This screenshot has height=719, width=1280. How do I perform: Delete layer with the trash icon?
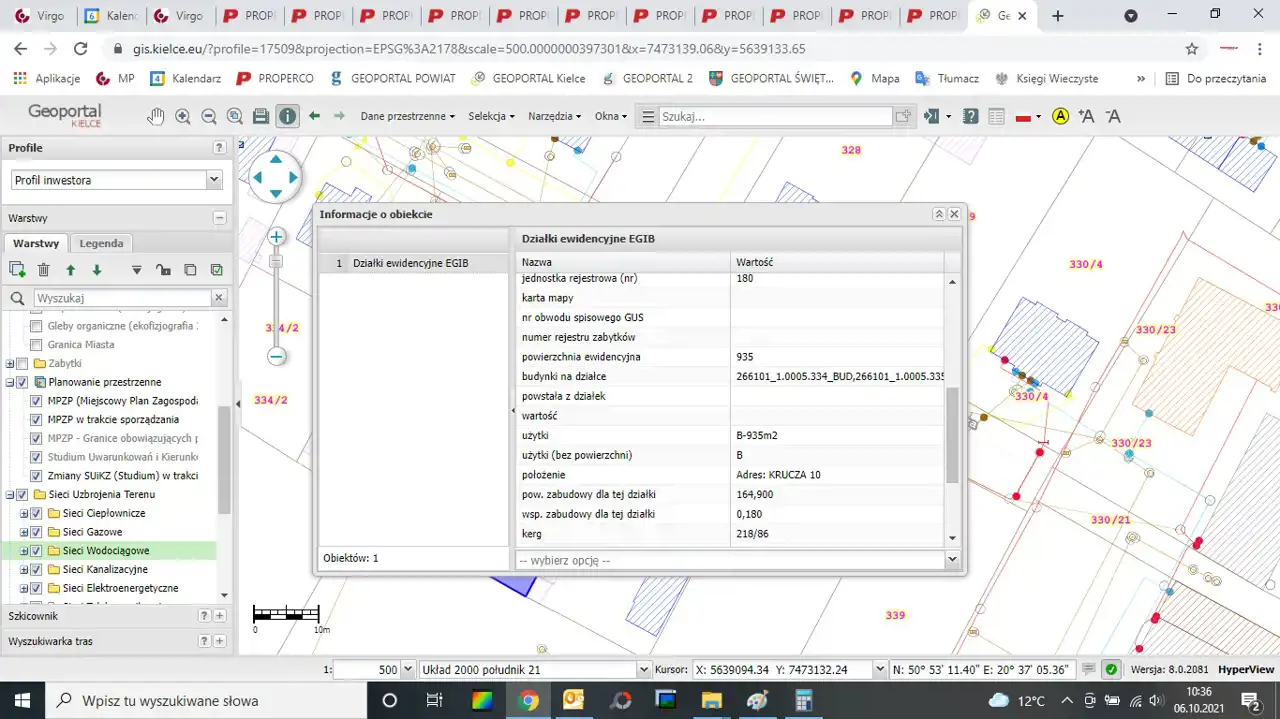[x=44, y=270]
